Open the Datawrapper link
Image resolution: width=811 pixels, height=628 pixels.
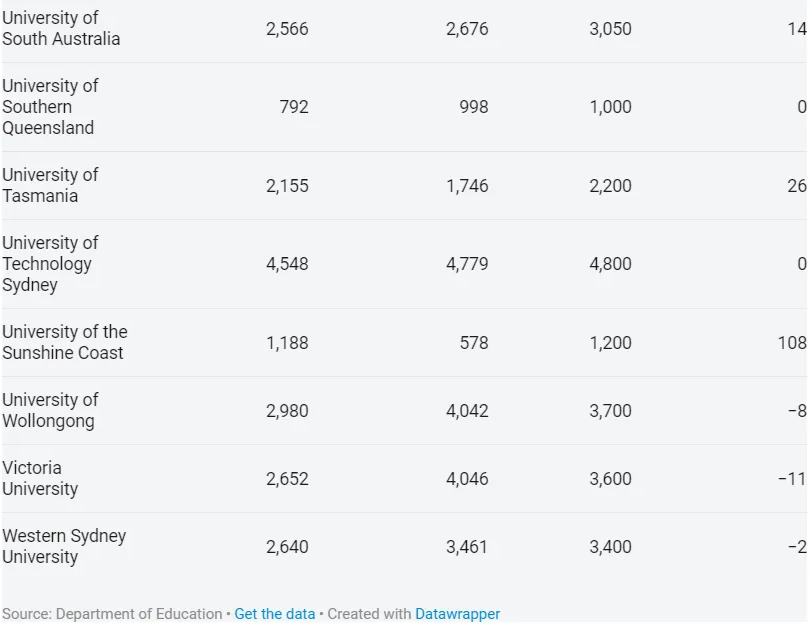pos(457,614)
